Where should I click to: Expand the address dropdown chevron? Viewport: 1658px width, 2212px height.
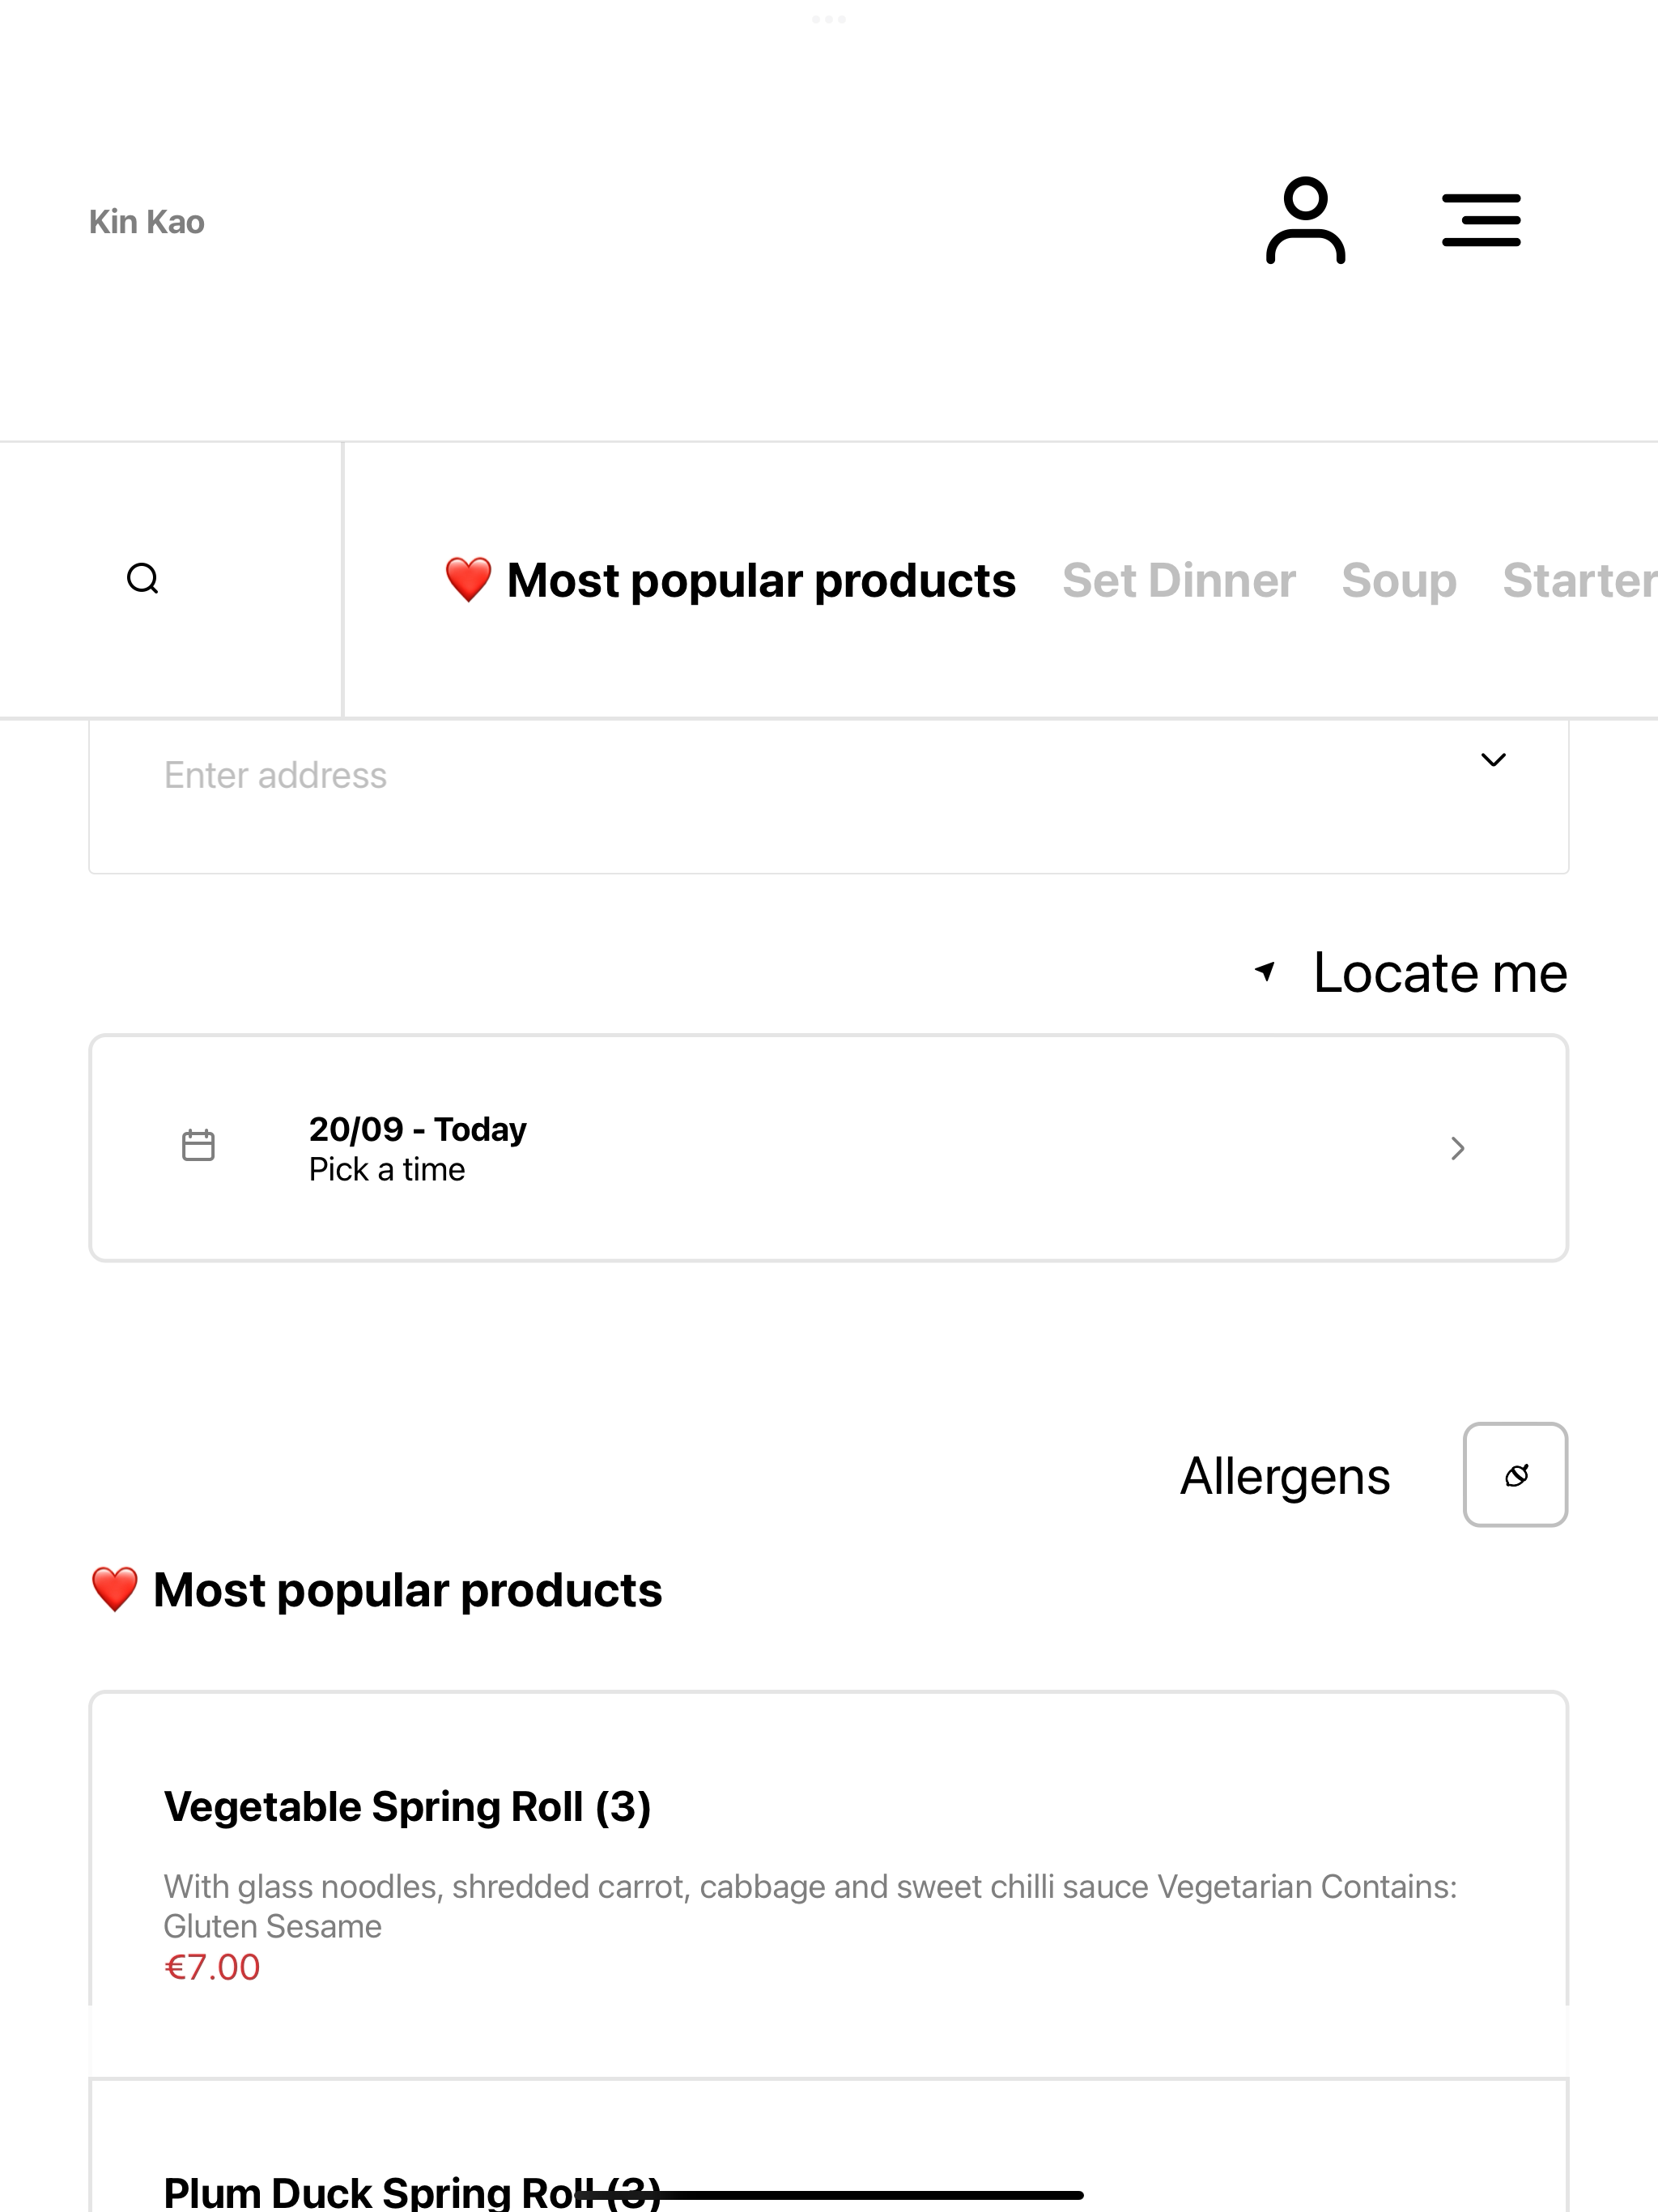(x=1493, y=760)
